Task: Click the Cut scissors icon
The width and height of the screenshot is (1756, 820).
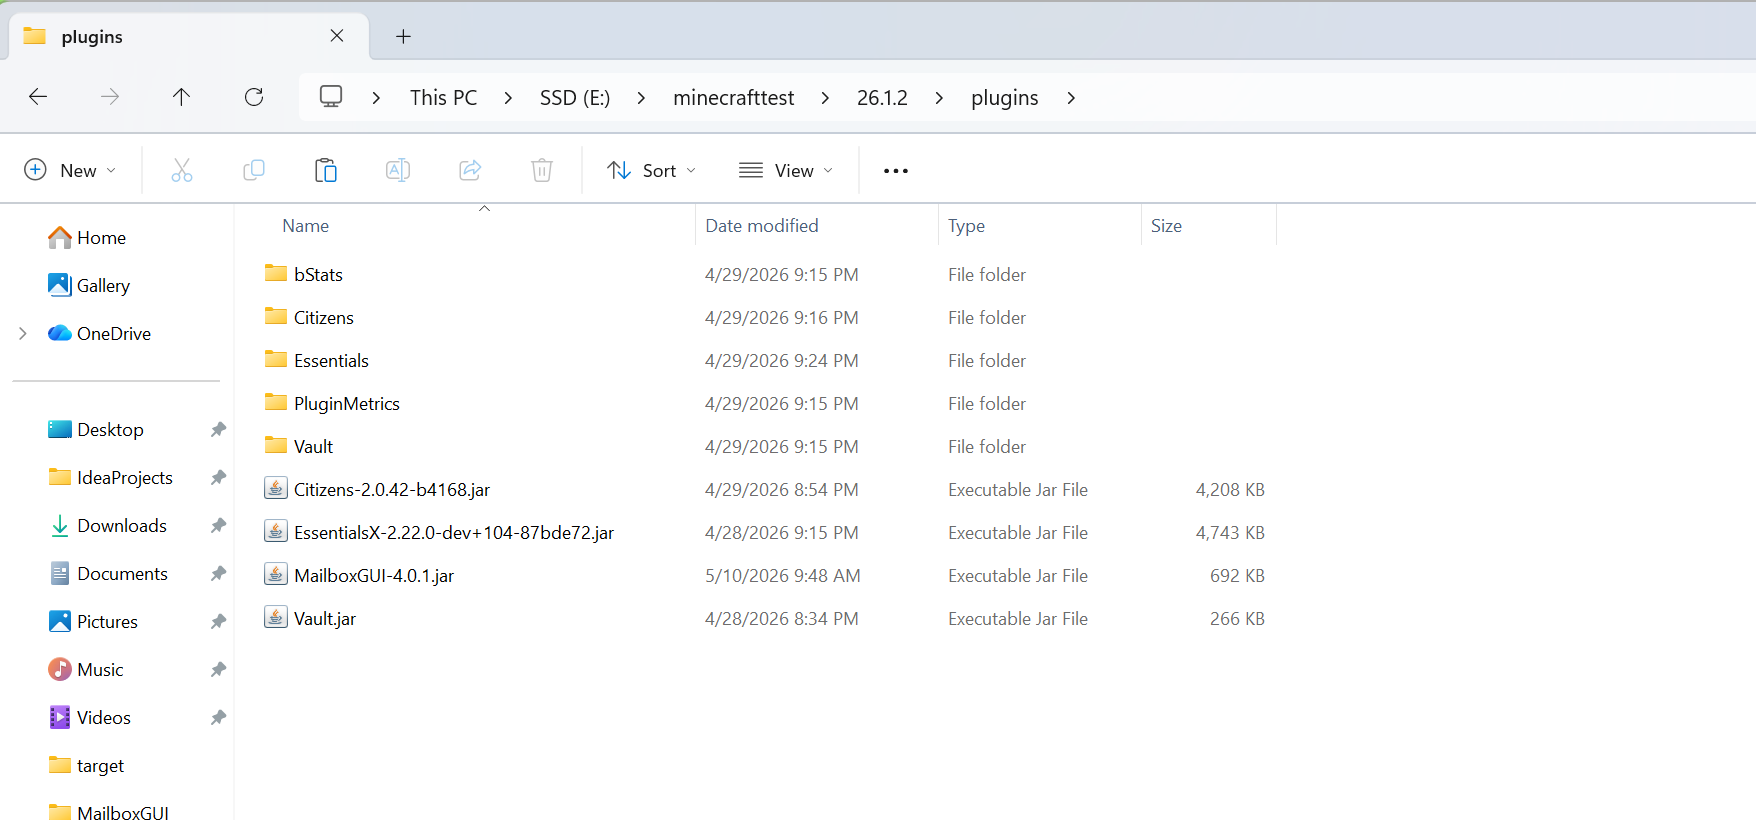Action: click(182, 171)
